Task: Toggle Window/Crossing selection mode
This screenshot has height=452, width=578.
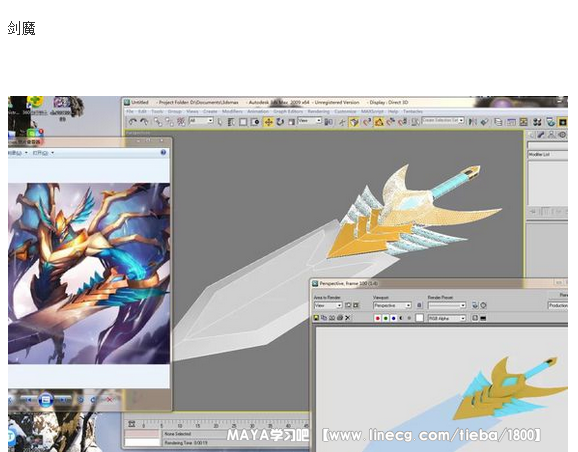Action: coord(255,122)
